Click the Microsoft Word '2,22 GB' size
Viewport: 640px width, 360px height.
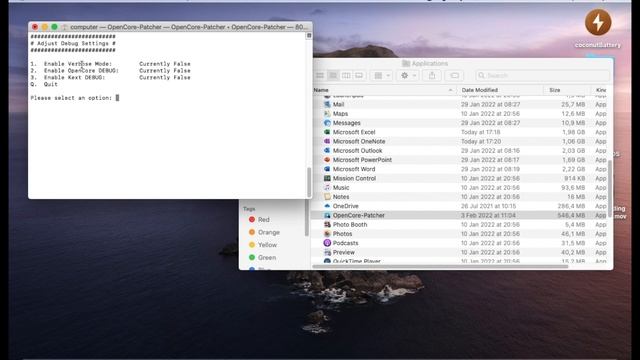573,169
